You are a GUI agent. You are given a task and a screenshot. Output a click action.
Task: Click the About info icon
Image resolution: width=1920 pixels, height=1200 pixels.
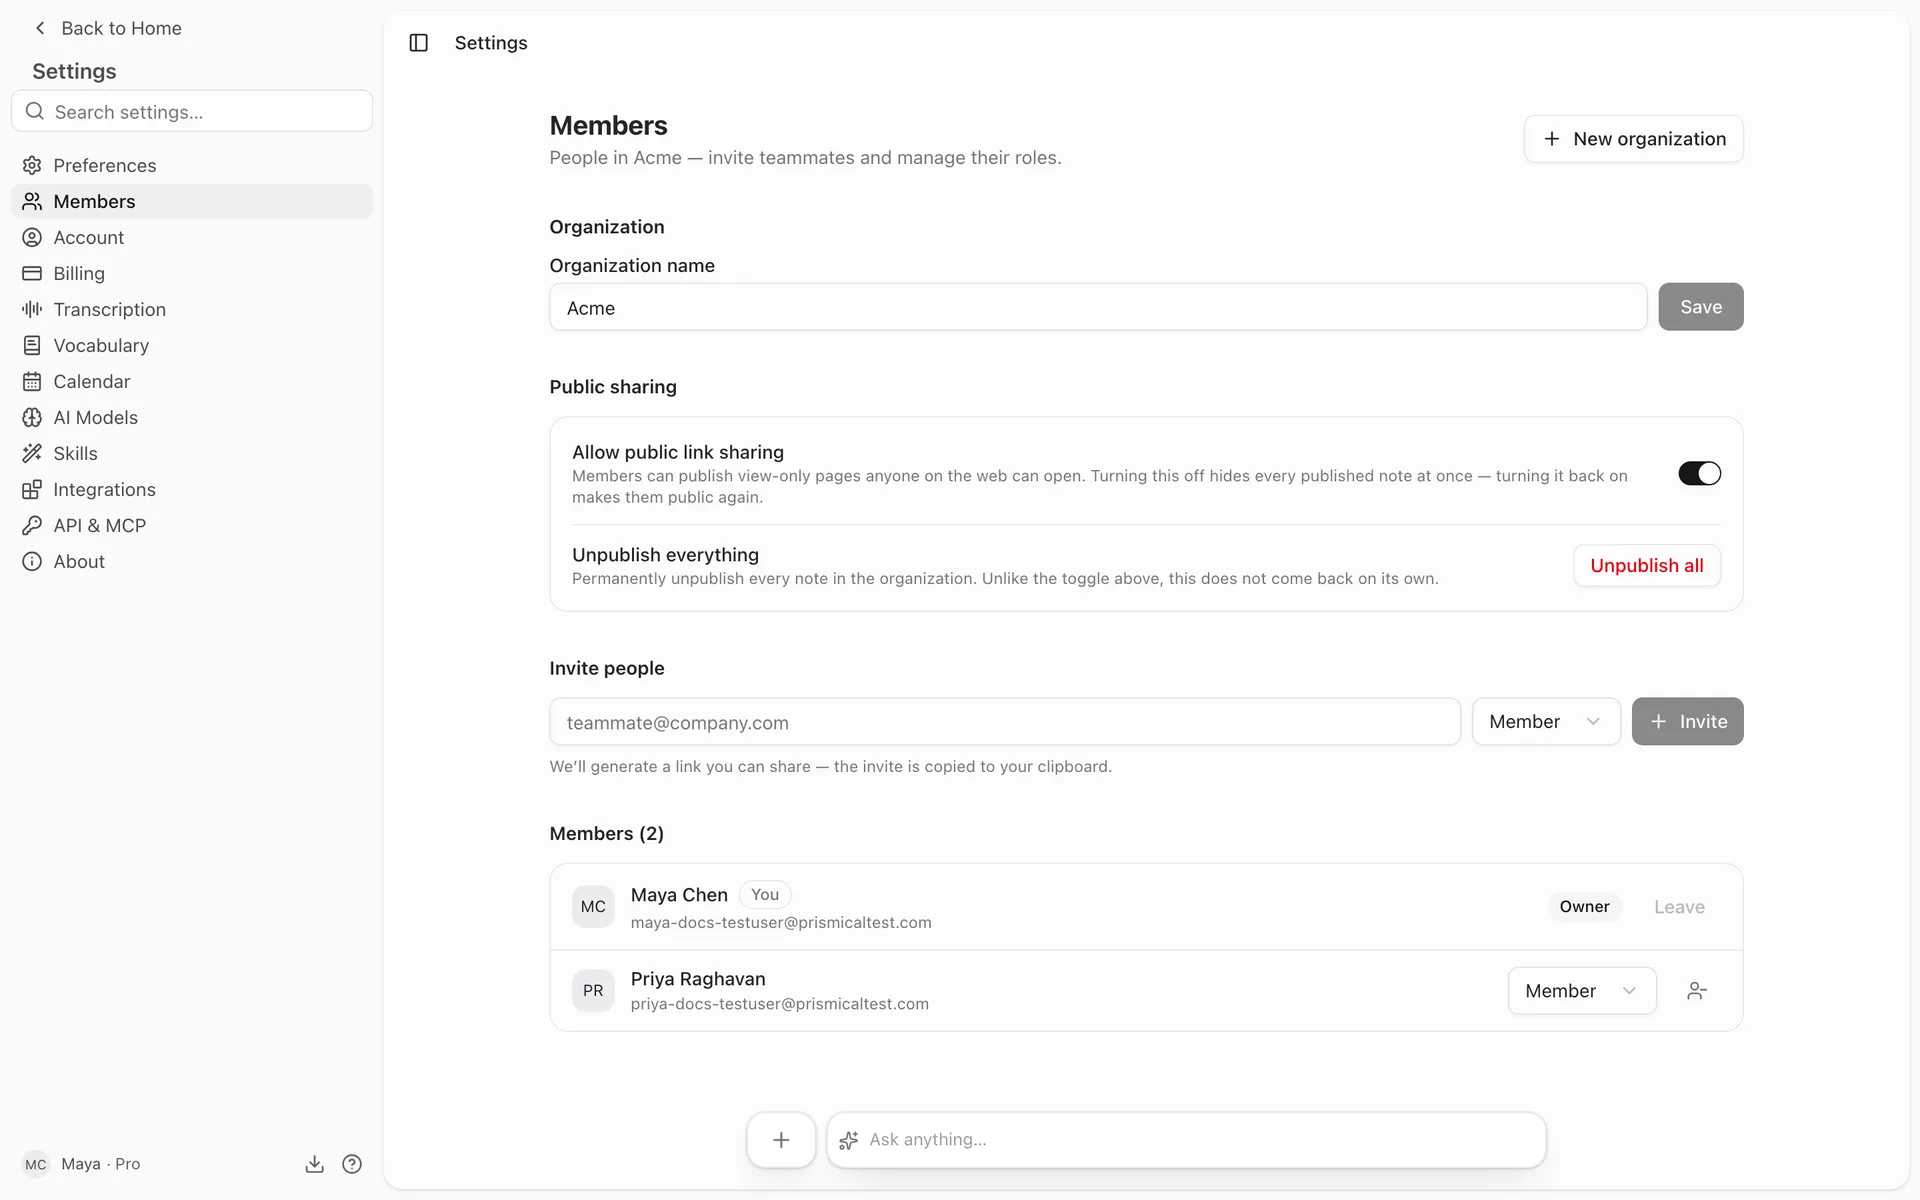point(32,561)
